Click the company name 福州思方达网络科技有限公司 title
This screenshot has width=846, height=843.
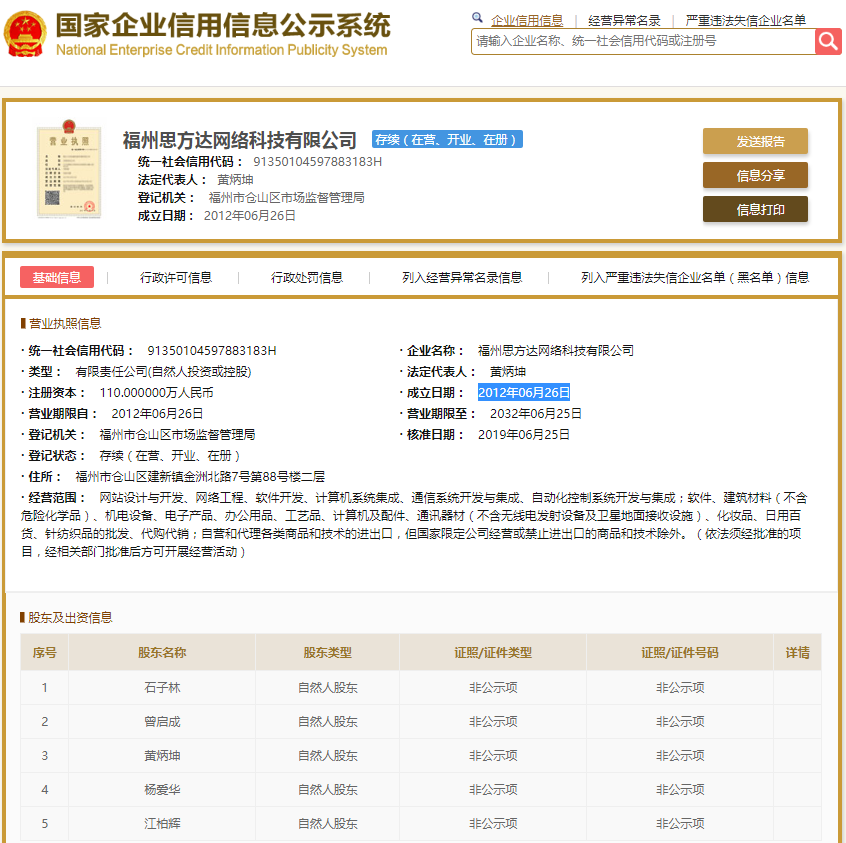coord(235,138)
